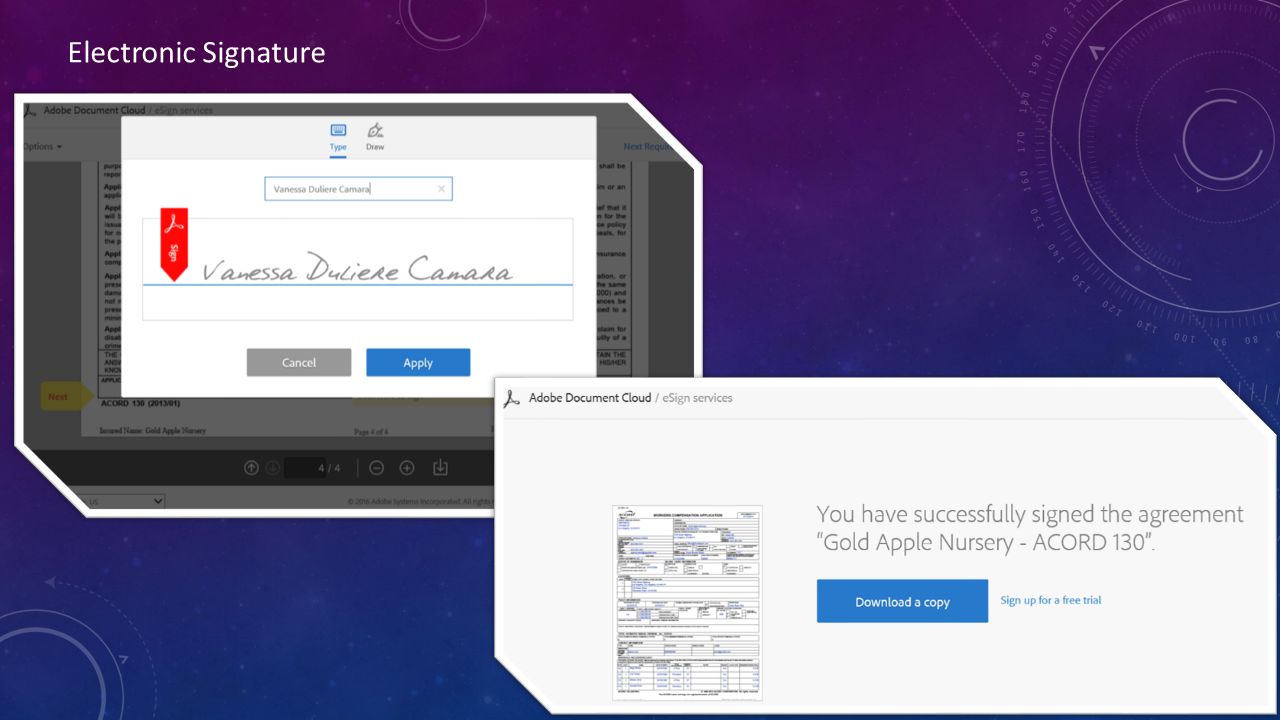Clear the name field with the X icon

[x=441, y=189]
